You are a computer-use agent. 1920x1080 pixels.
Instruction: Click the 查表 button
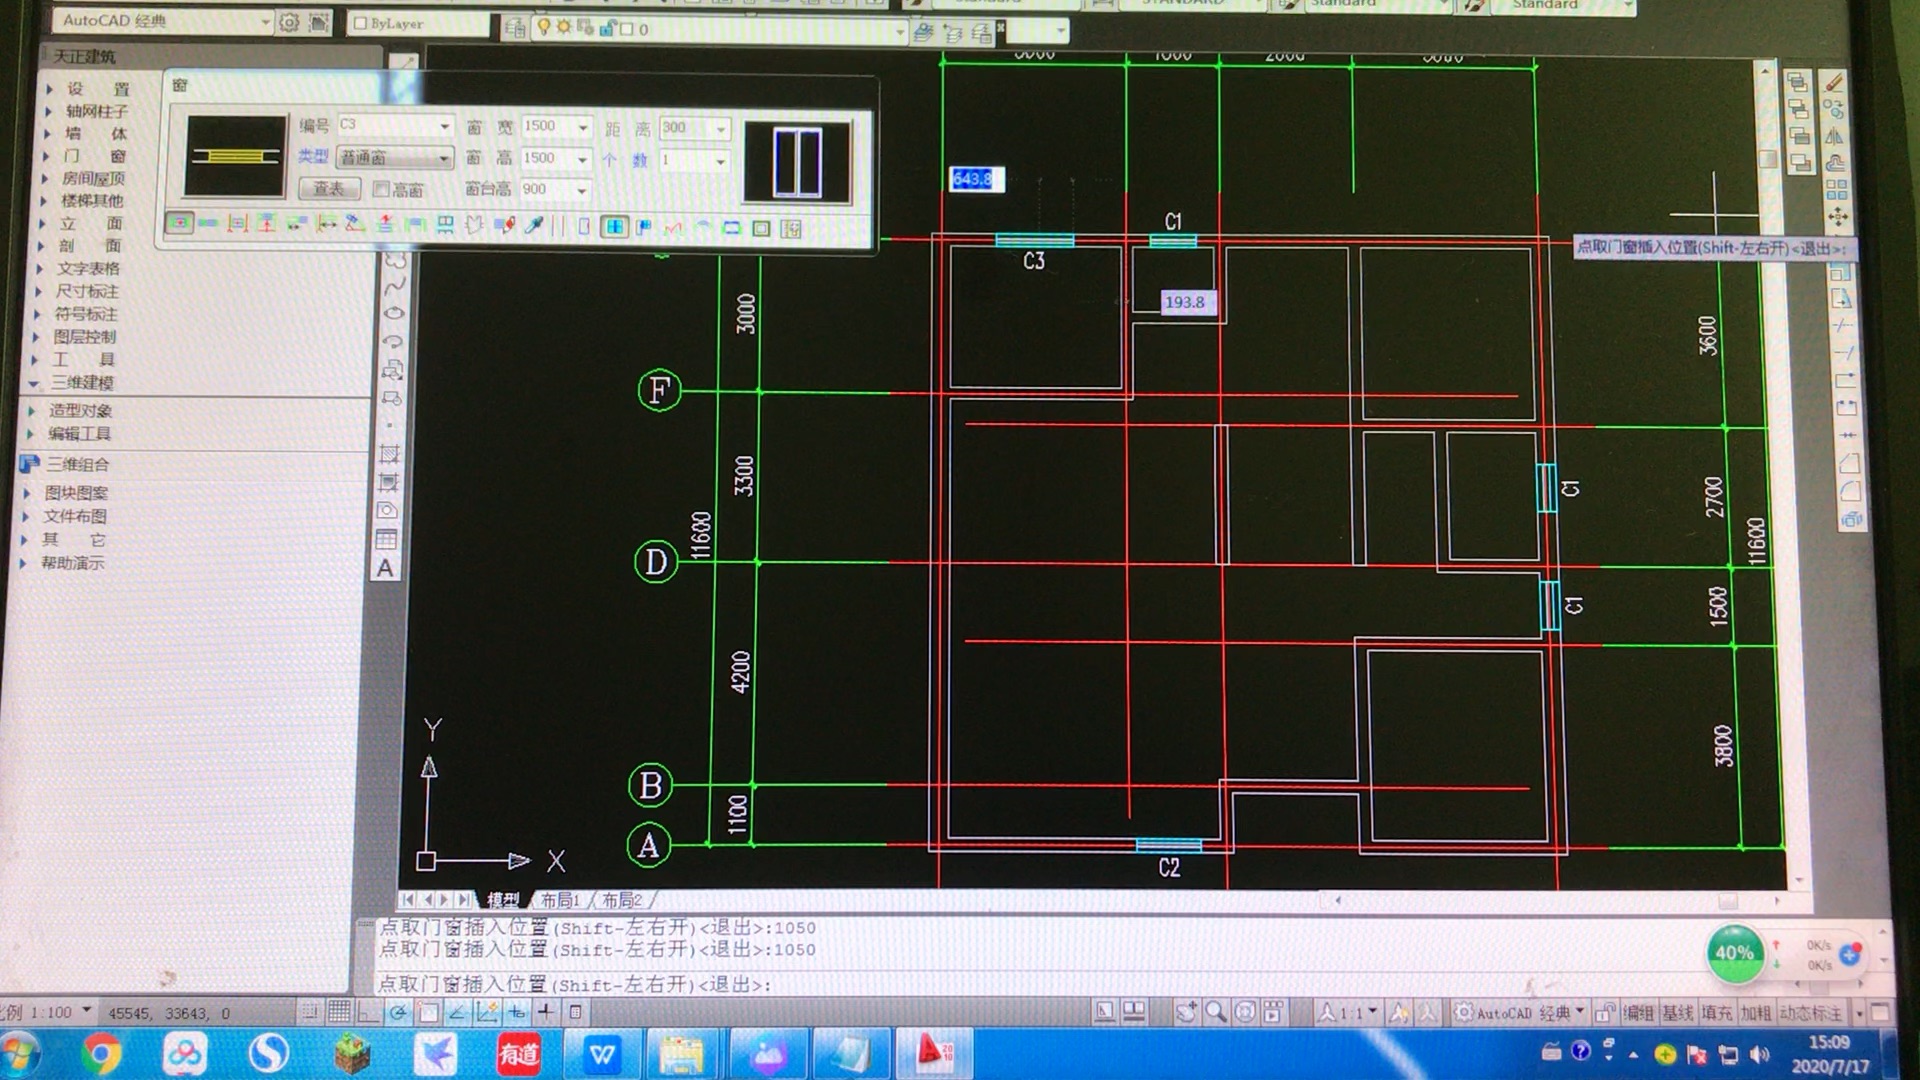point(329,189)
